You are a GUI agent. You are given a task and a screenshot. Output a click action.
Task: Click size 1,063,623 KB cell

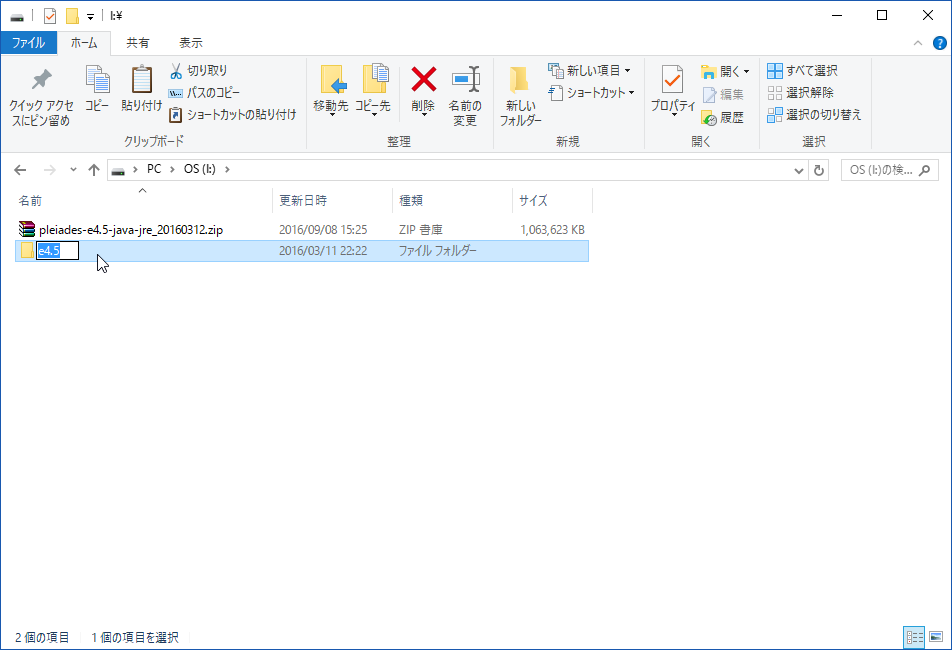[x=552, y=230]
